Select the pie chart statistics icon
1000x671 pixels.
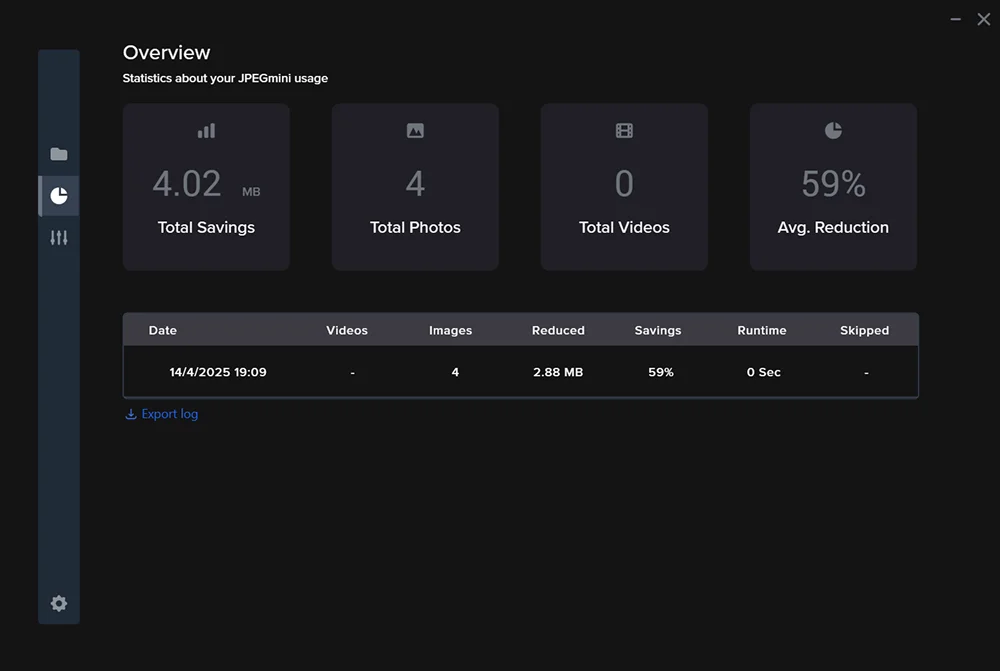[59, 196]
